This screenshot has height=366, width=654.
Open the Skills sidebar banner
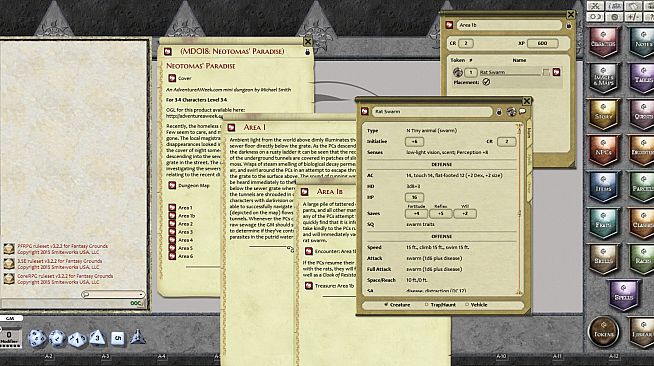point(603,259)
